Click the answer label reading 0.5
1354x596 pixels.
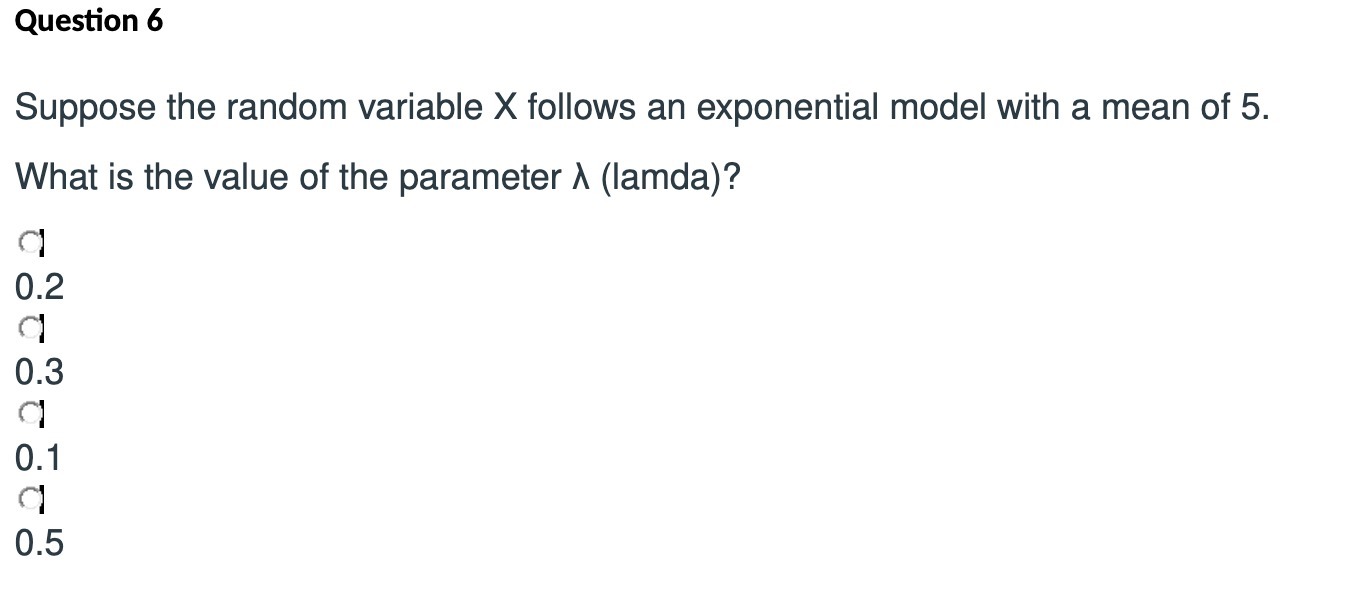[x=38, y=542]
